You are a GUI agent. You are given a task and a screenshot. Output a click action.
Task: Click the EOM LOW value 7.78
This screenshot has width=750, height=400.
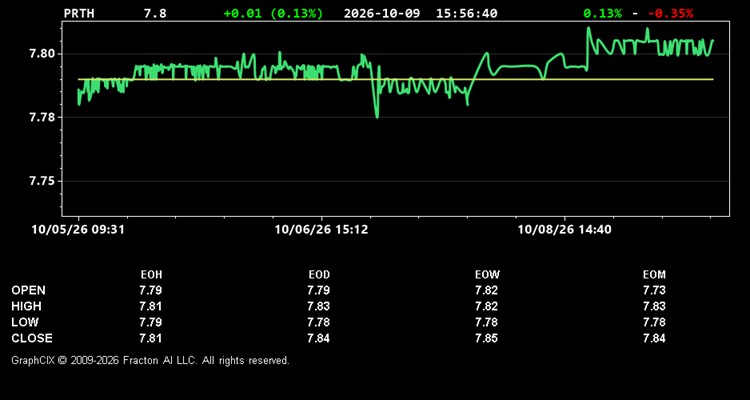(654, 322)
